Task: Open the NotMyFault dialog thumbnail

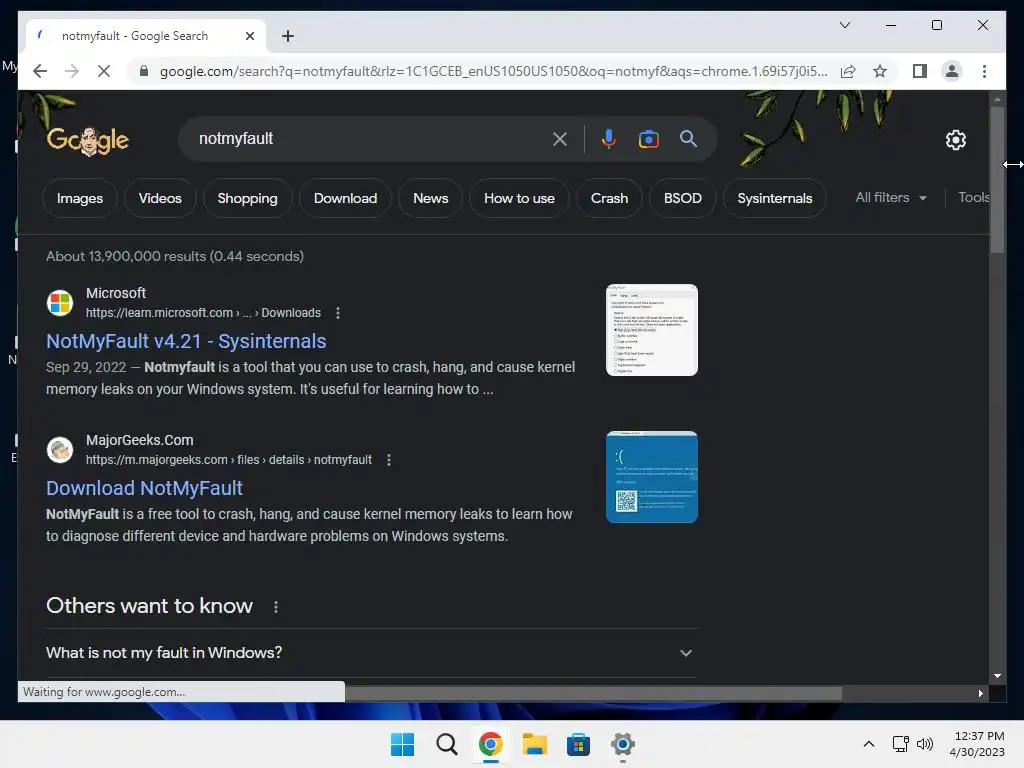Action: [x=652, y=330]
